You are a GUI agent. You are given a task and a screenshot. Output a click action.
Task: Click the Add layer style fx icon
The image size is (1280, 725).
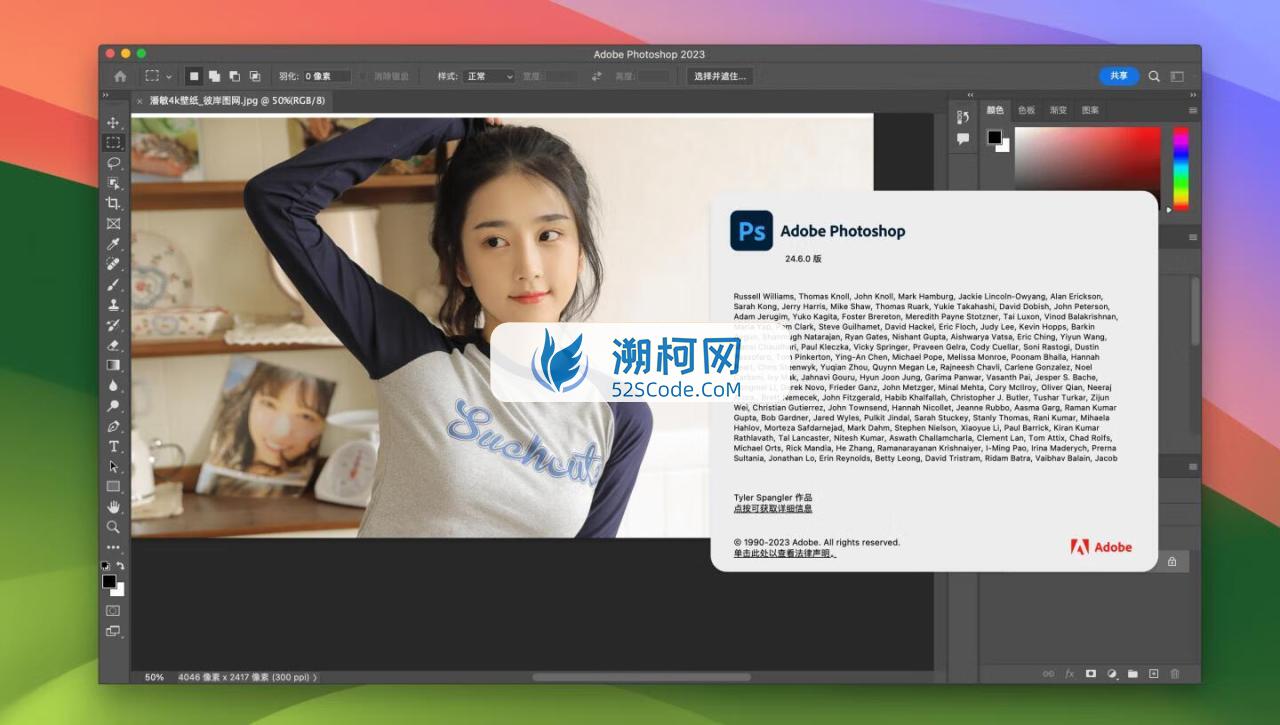[x=1069, y=674]
